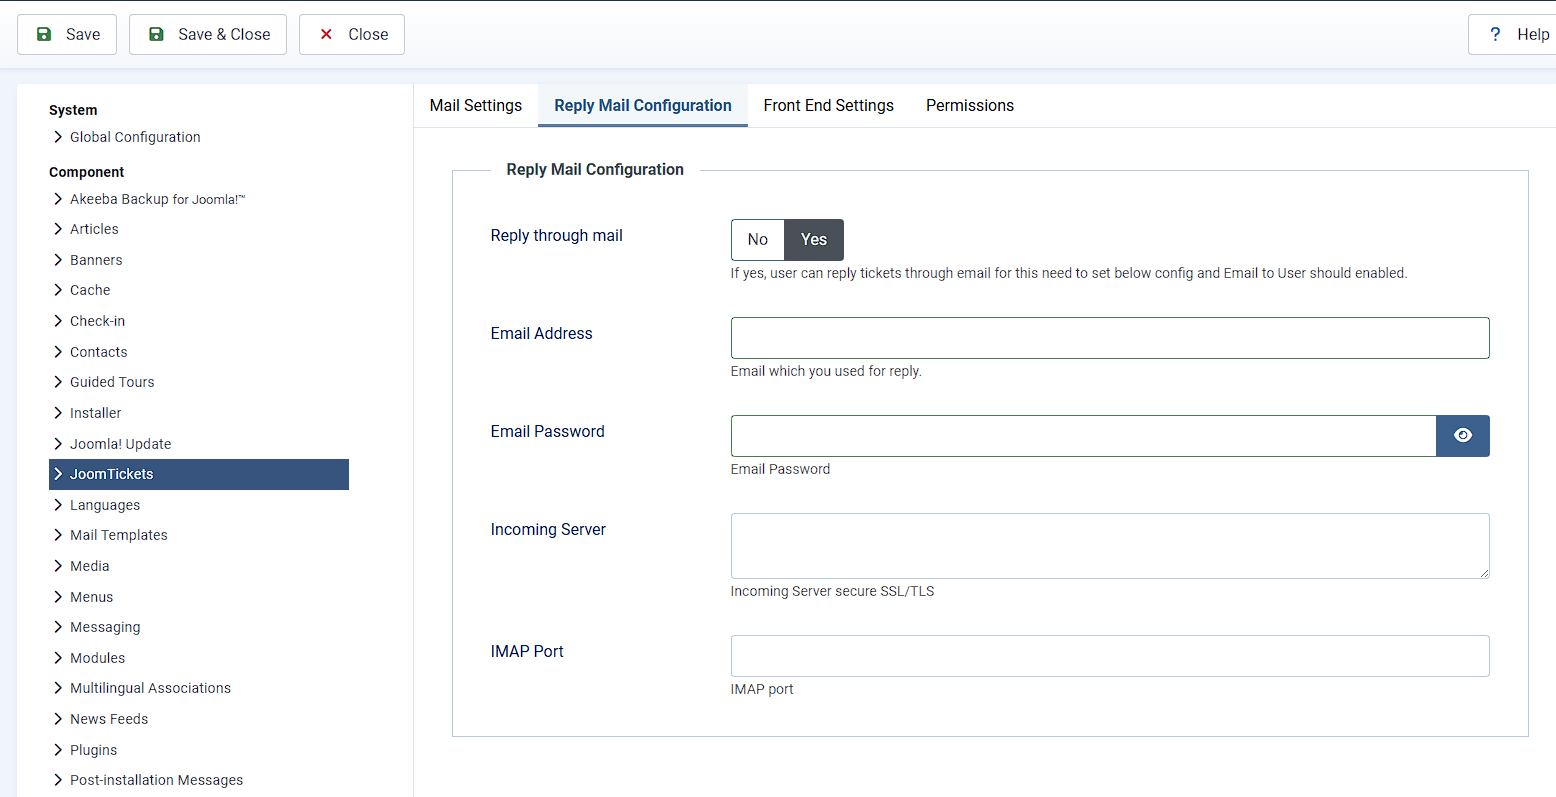Viewport: 1556px width, 797px height.
Task: Click the chevron beside Plugins
Action: point(58,750)
